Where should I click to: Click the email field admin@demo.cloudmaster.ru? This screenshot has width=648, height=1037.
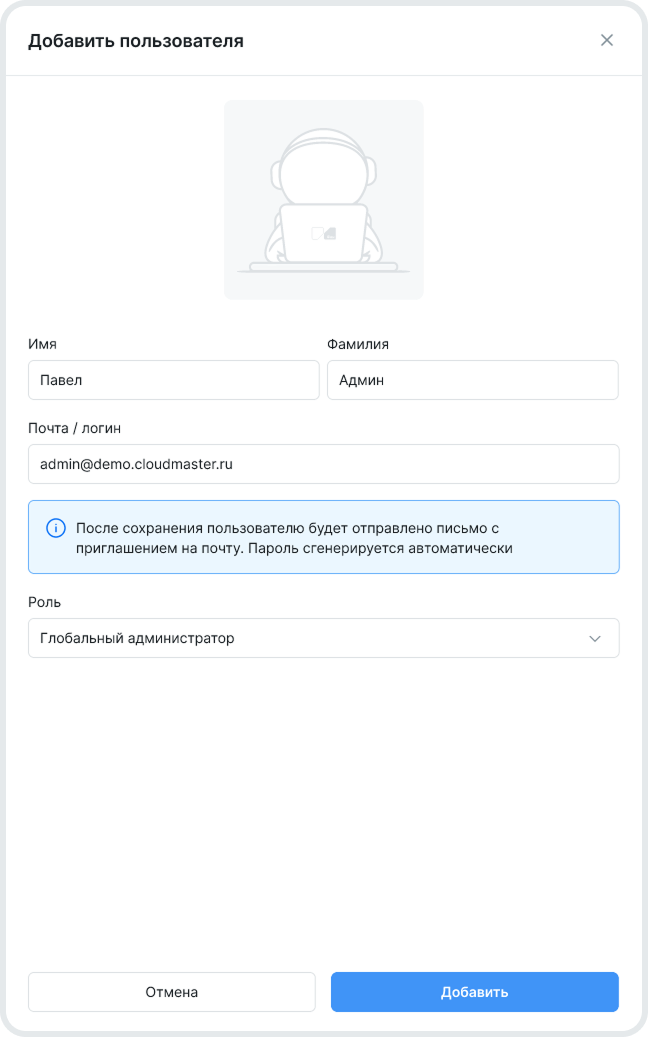coord(323,464)
